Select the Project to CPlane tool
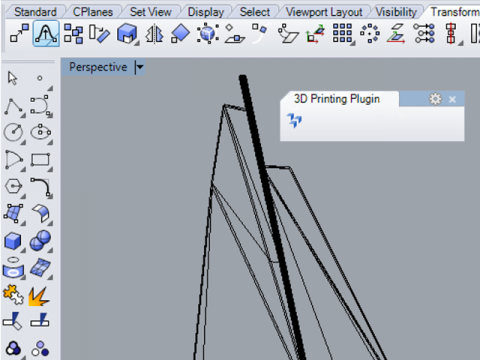 pyautogui.click(x=396, y=33)
